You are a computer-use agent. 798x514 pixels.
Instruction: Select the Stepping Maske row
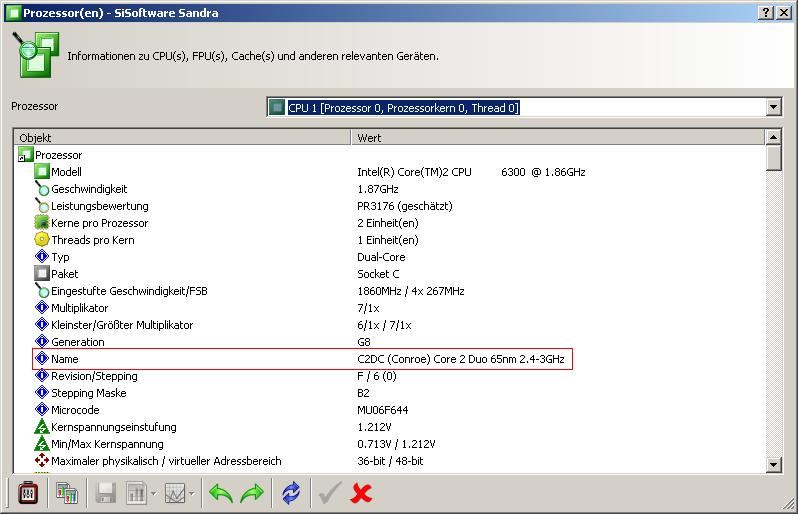click(x=89, y=393)
